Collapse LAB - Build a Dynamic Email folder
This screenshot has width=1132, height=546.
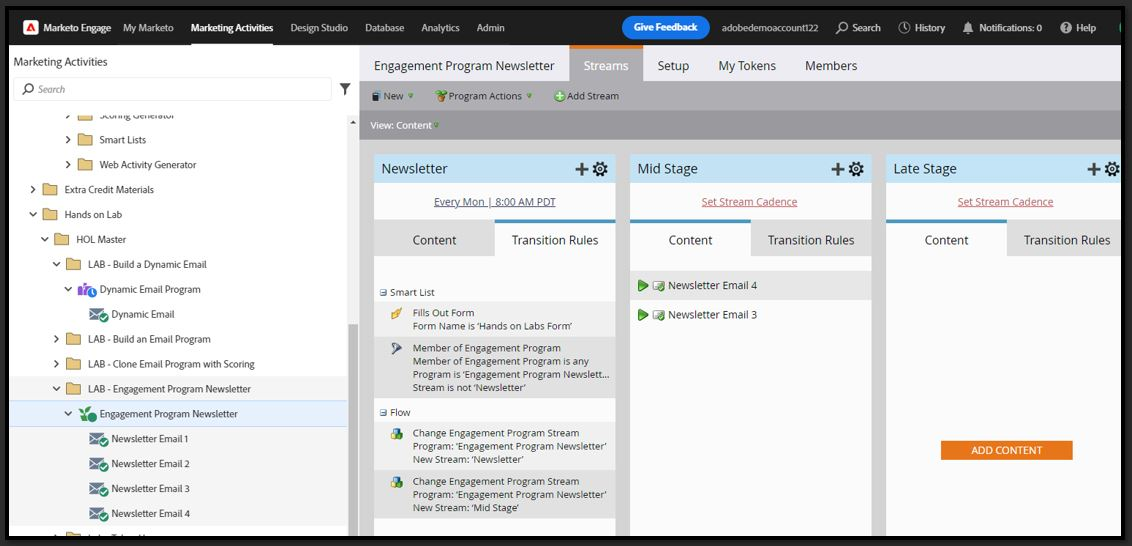click(56, 264)
